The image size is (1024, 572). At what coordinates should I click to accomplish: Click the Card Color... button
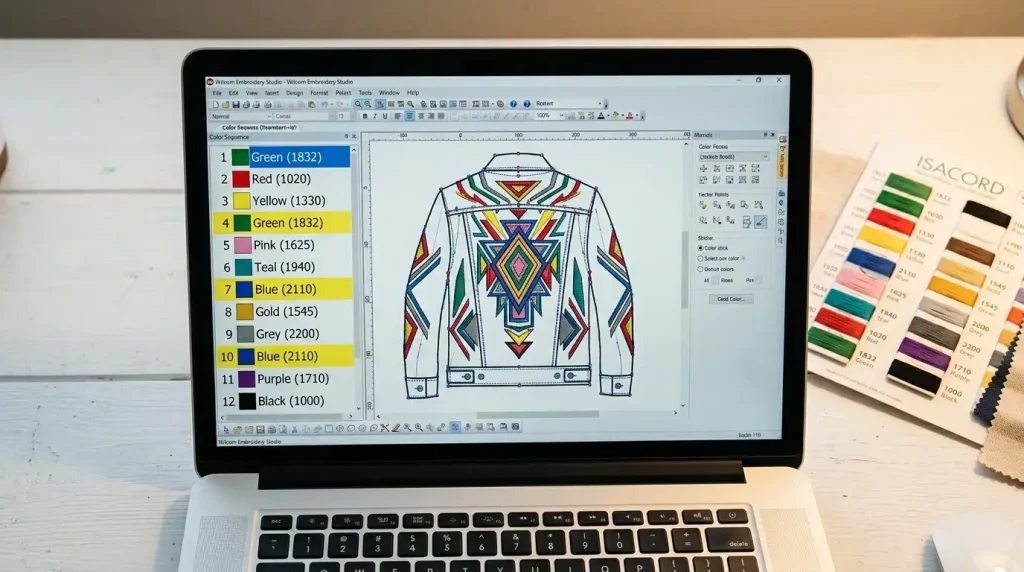point(731,299)
